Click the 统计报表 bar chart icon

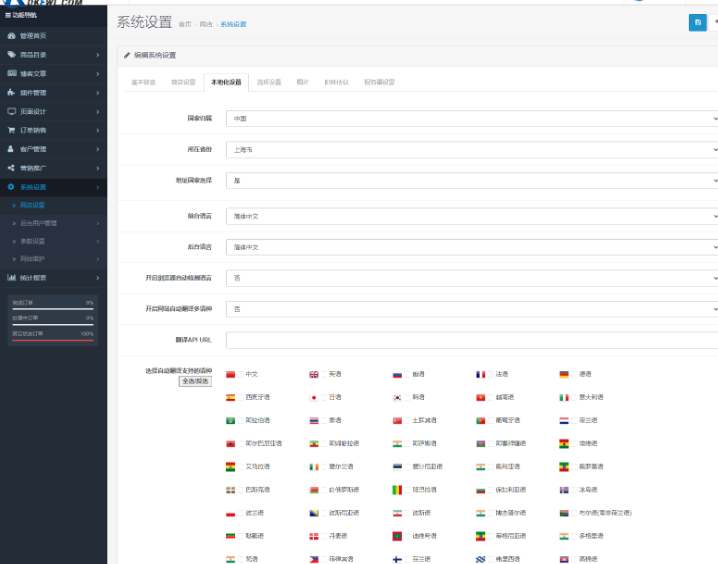click(x=11, y=277)
